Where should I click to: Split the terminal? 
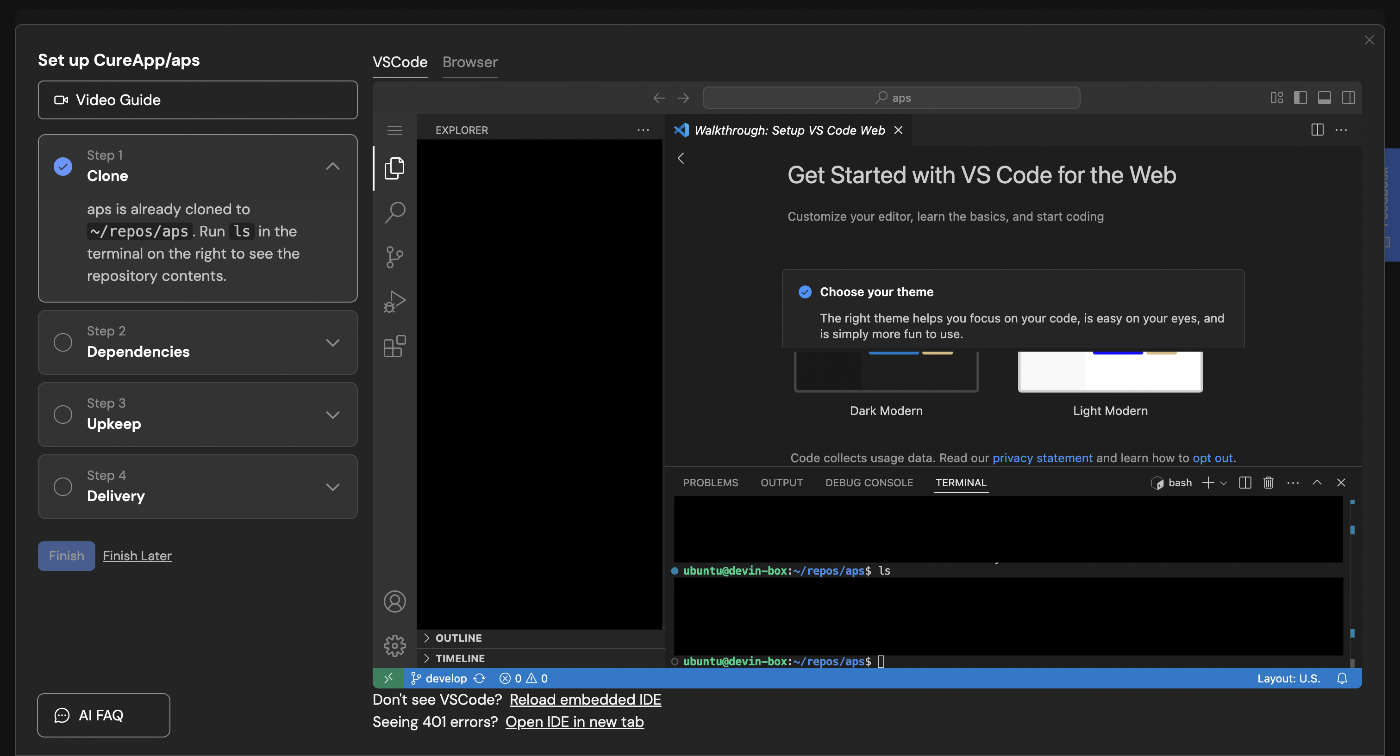(1245, 482)
